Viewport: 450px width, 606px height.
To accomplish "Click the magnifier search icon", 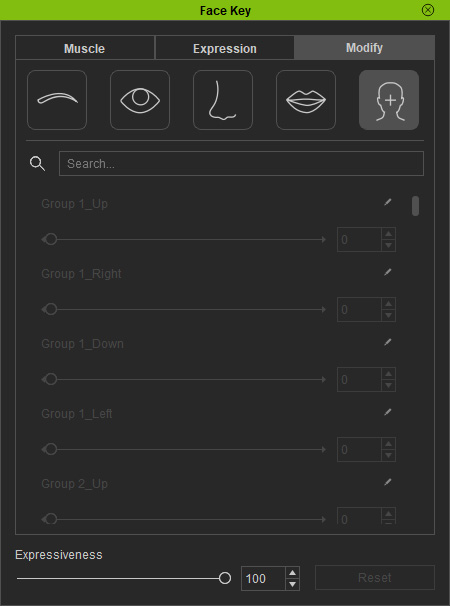I will (x=37, y=164).
